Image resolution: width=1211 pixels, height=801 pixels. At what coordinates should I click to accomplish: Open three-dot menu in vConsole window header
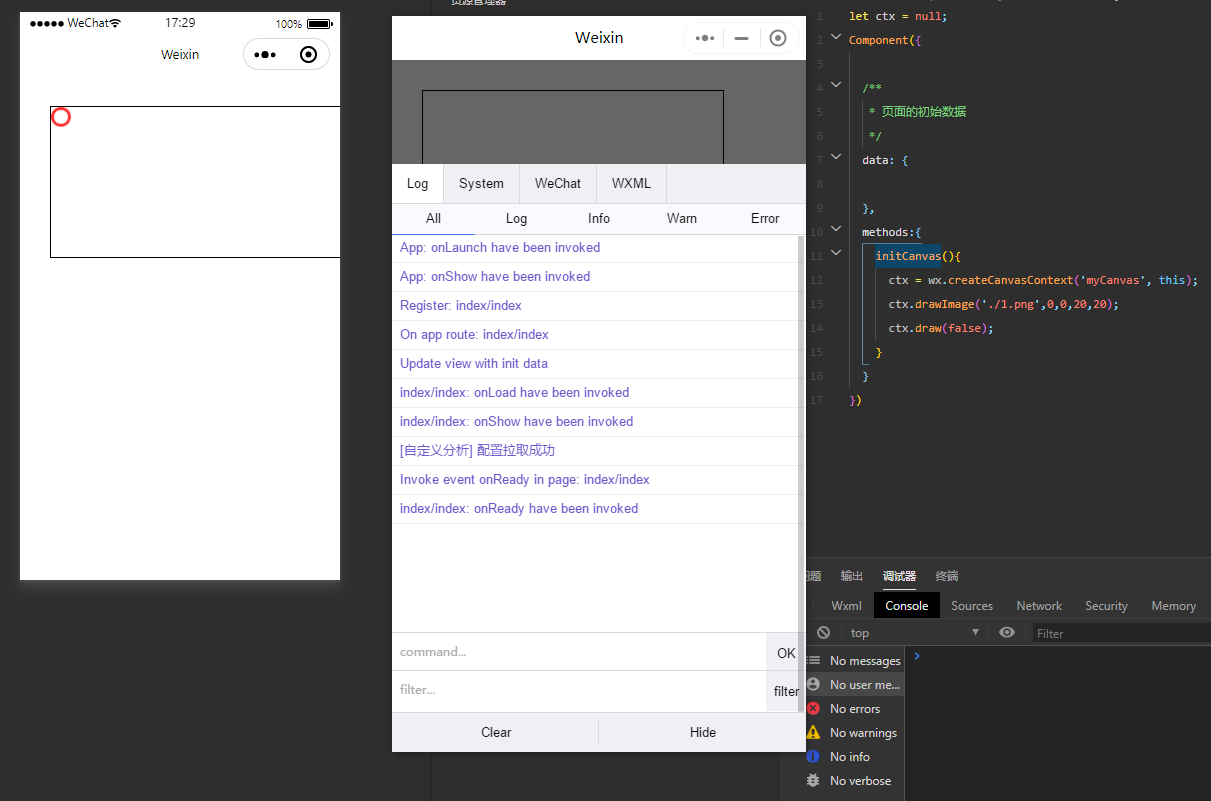tap(705, 38)
